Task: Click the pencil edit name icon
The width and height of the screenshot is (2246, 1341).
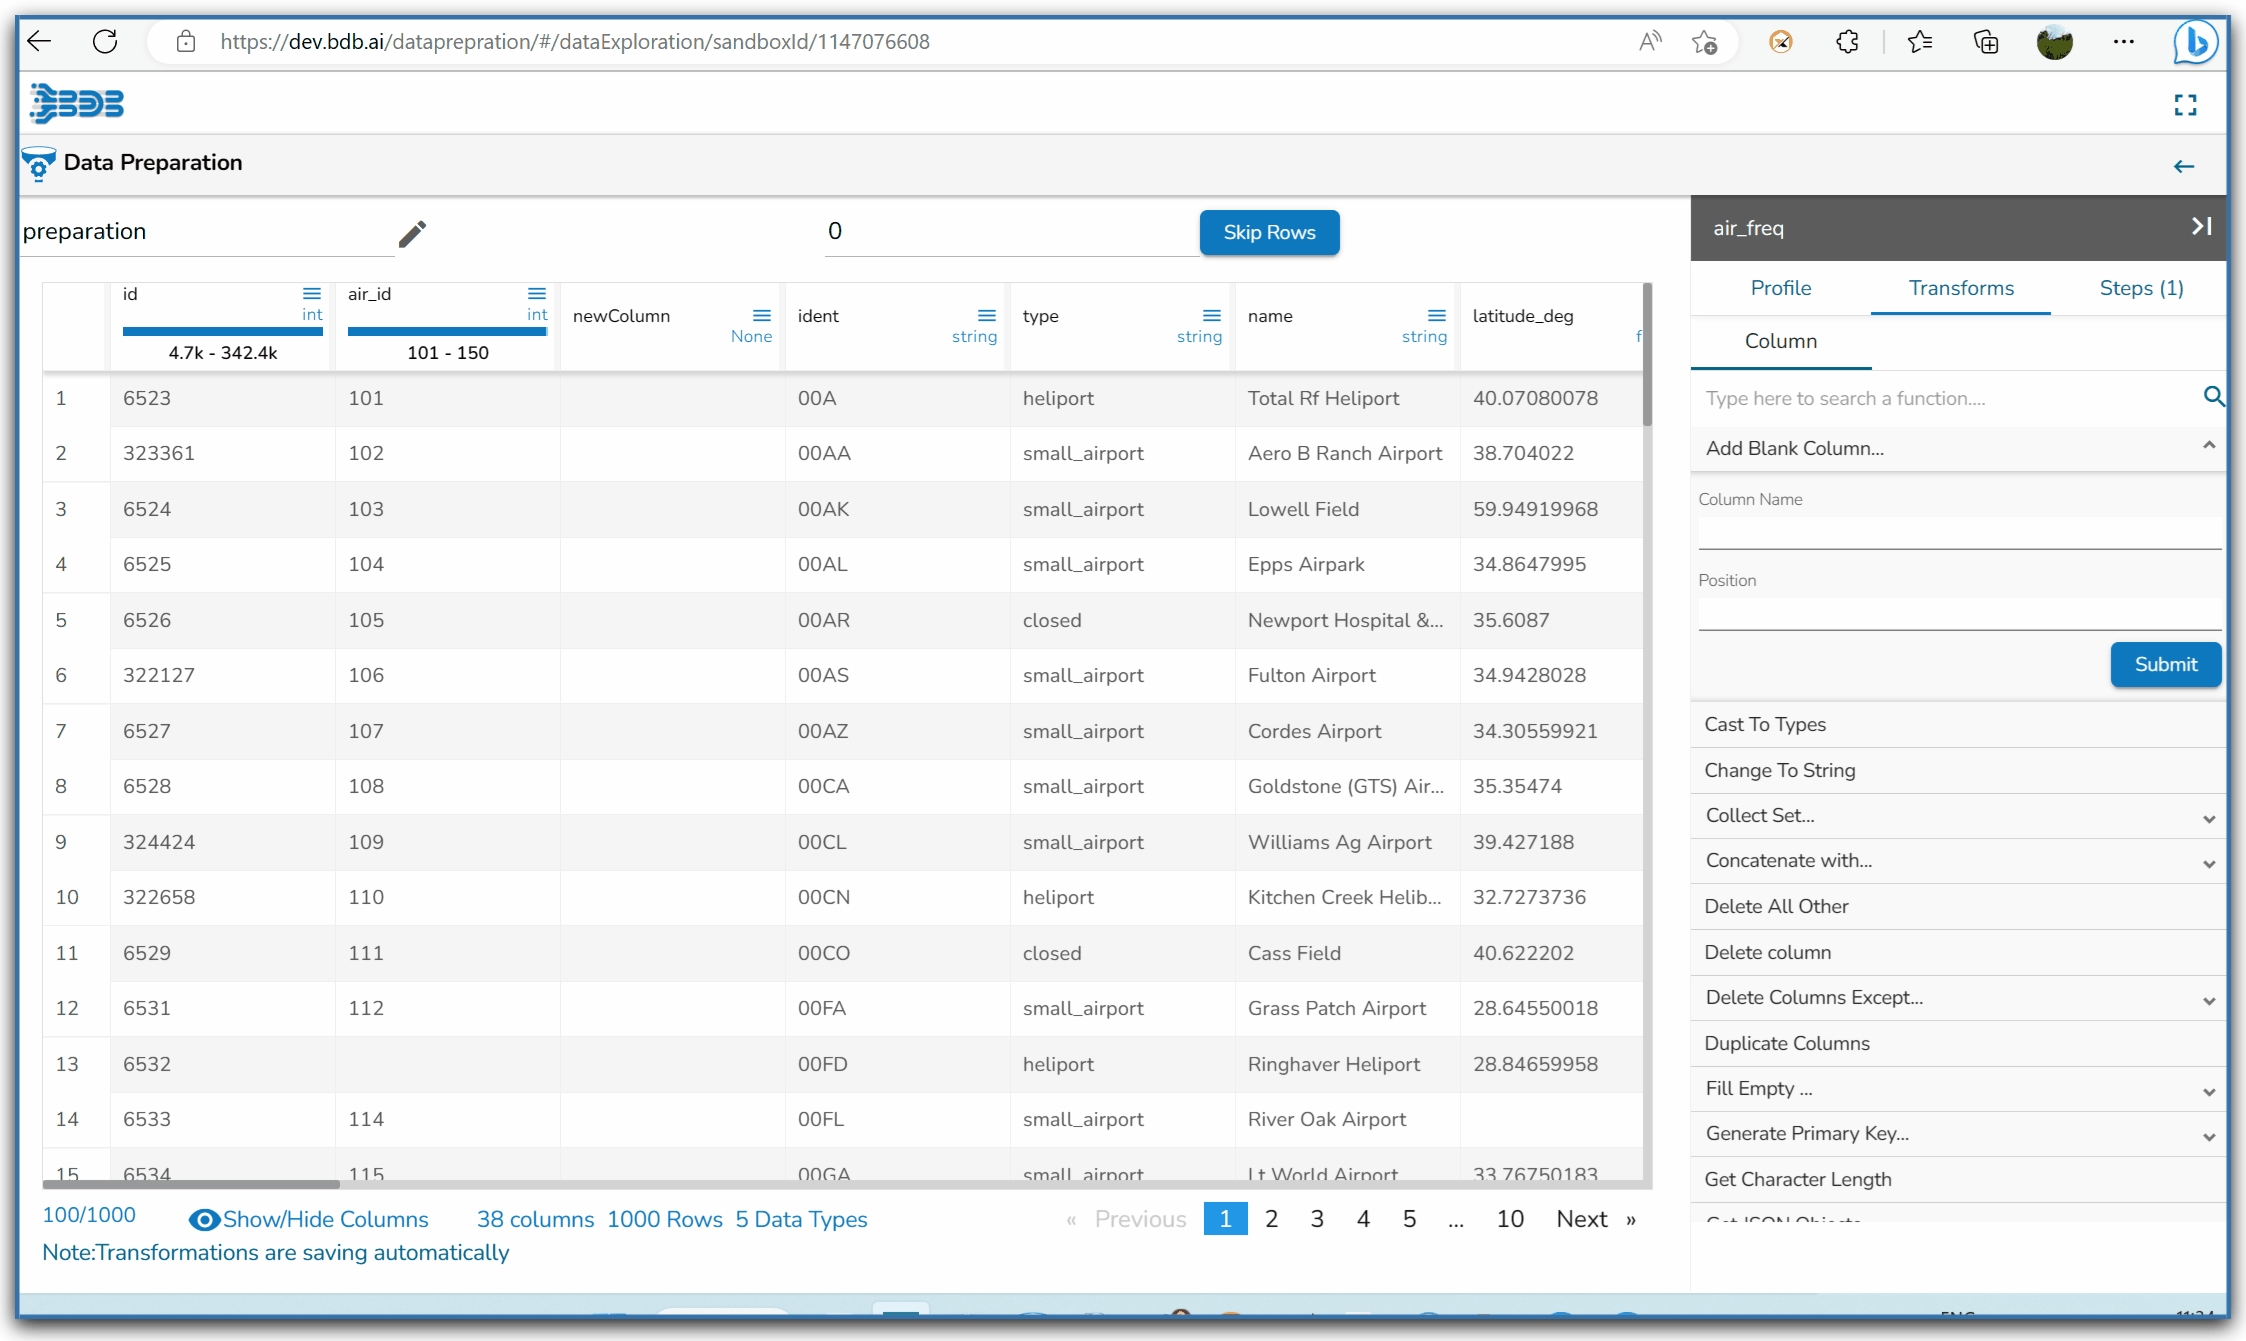Action: (412, 234)
